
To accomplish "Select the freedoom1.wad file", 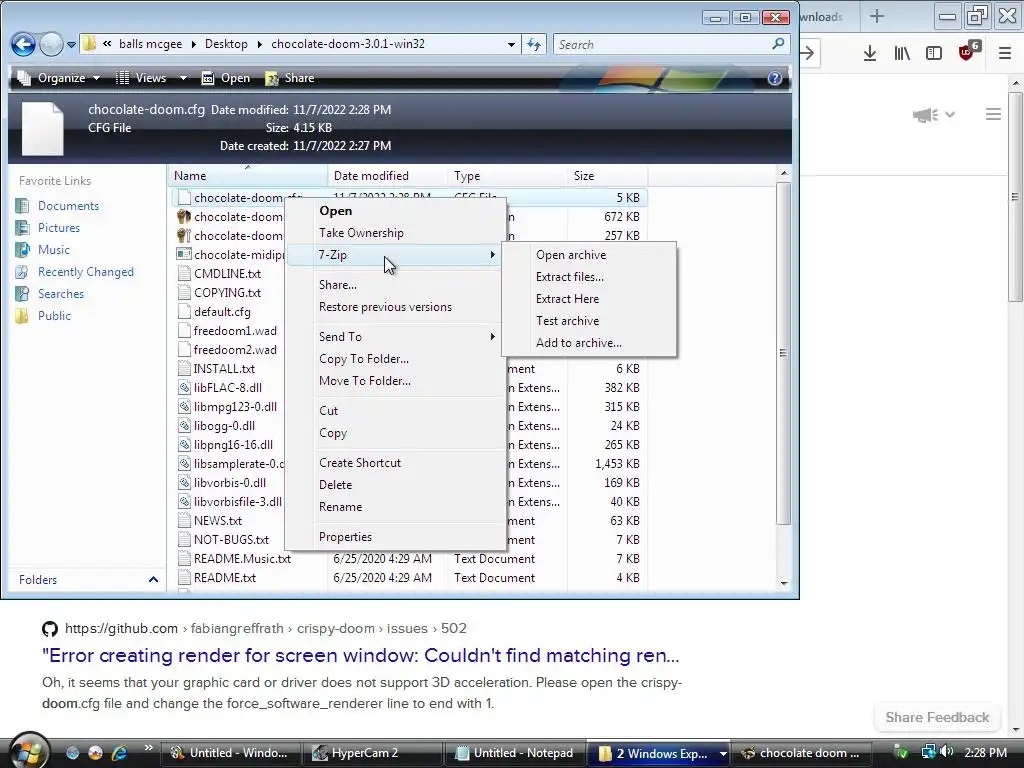I will tap(235, 330).
